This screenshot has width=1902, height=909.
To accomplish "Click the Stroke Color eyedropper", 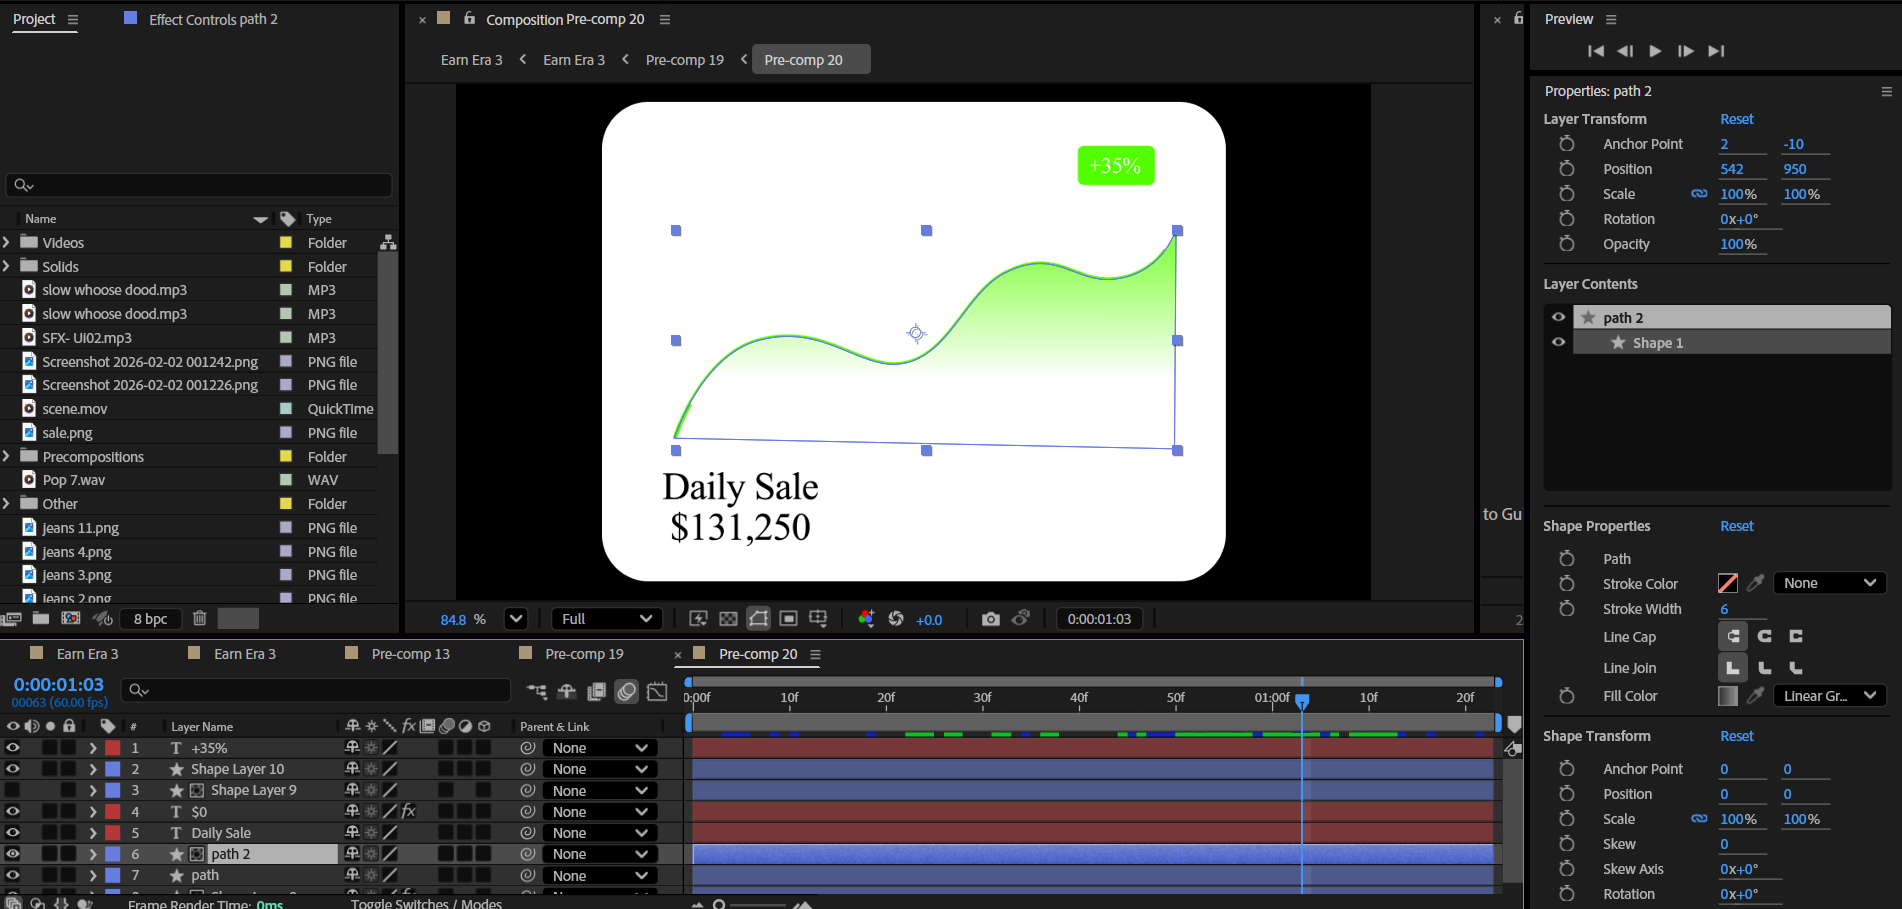I will point(1755,583).
